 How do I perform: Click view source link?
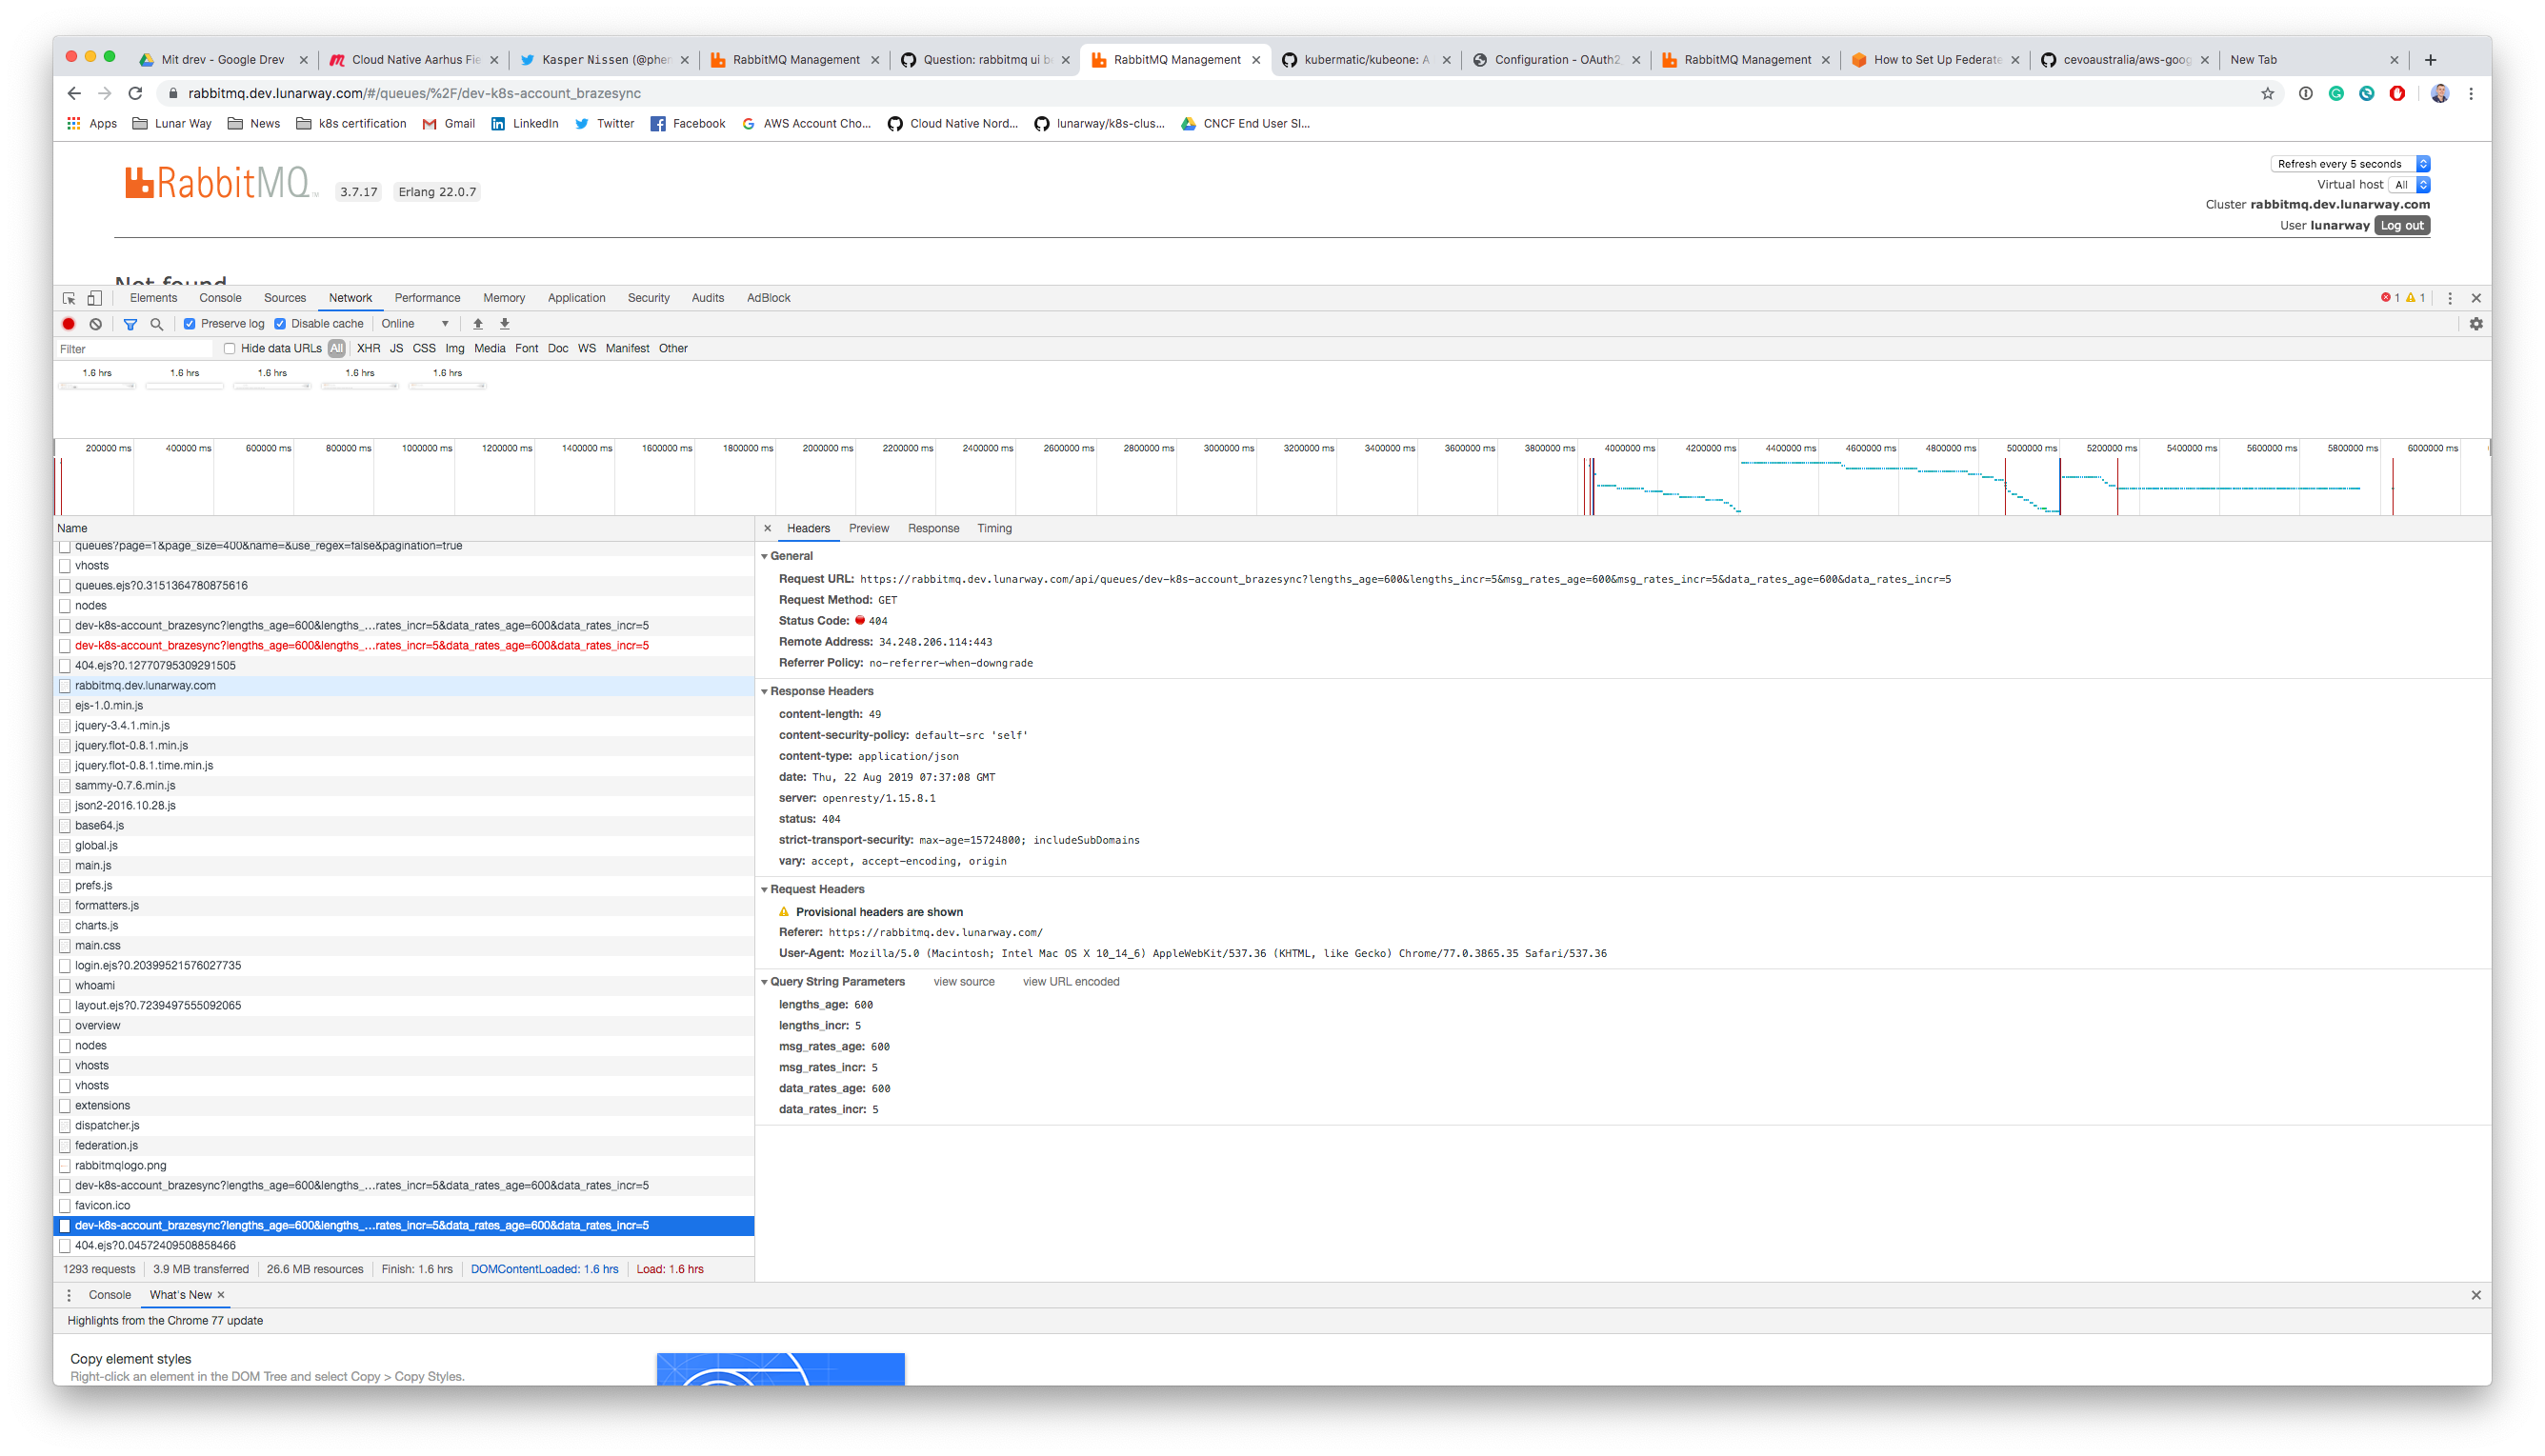click(964, 982)
